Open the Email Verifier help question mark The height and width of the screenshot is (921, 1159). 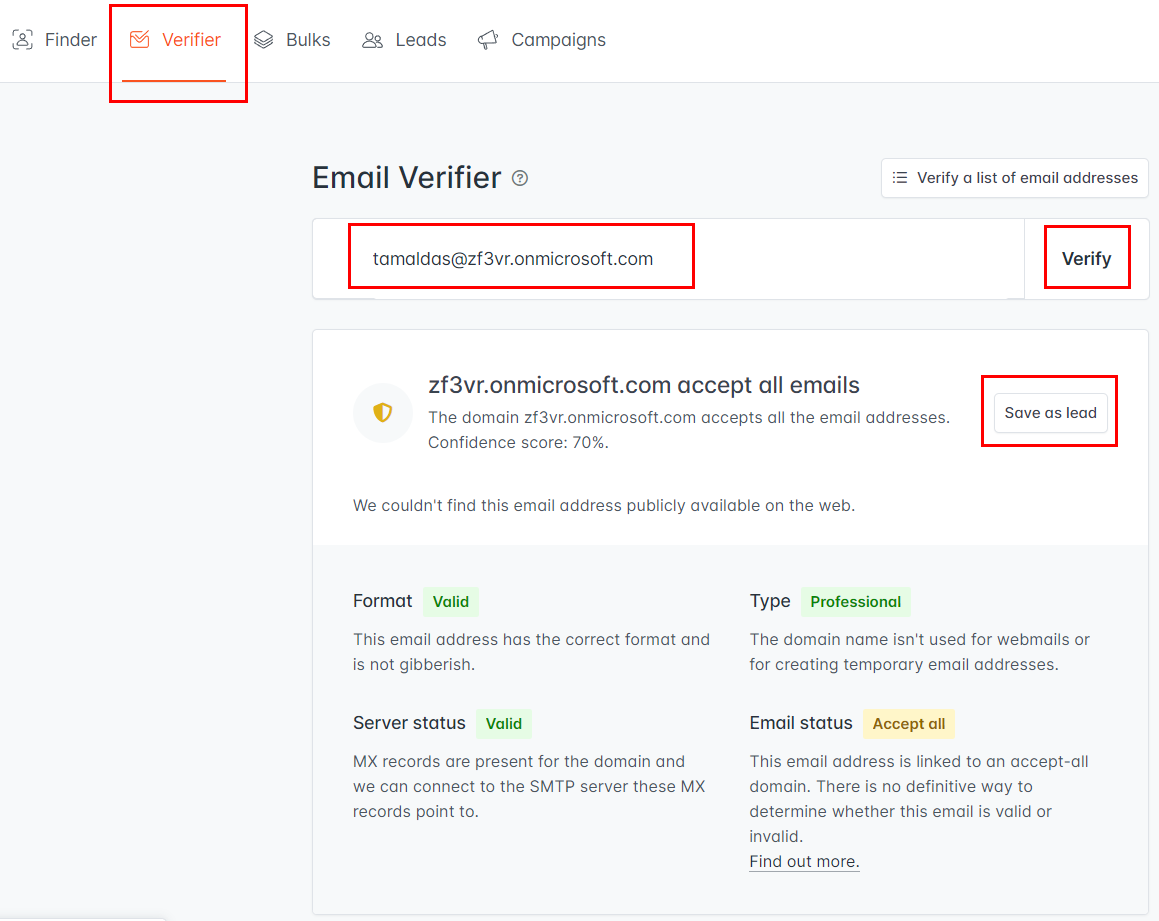[520, 178]
